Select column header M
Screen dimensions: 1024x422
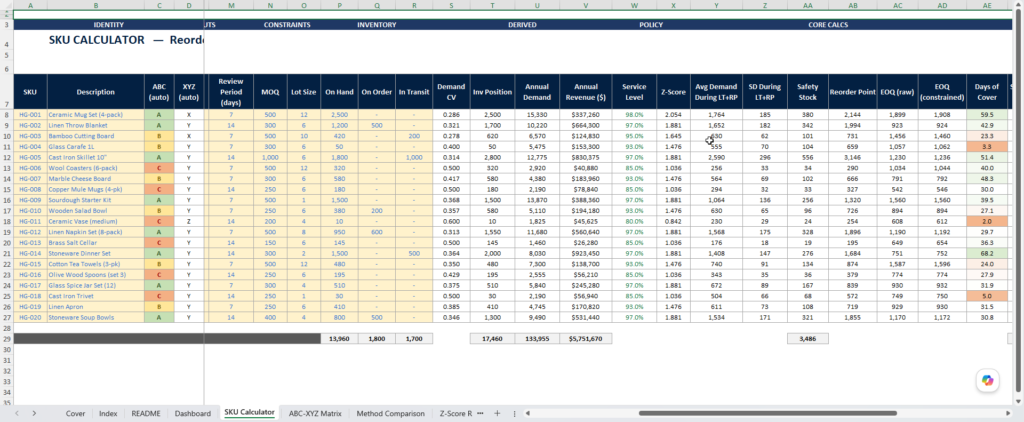pos(231,5)
